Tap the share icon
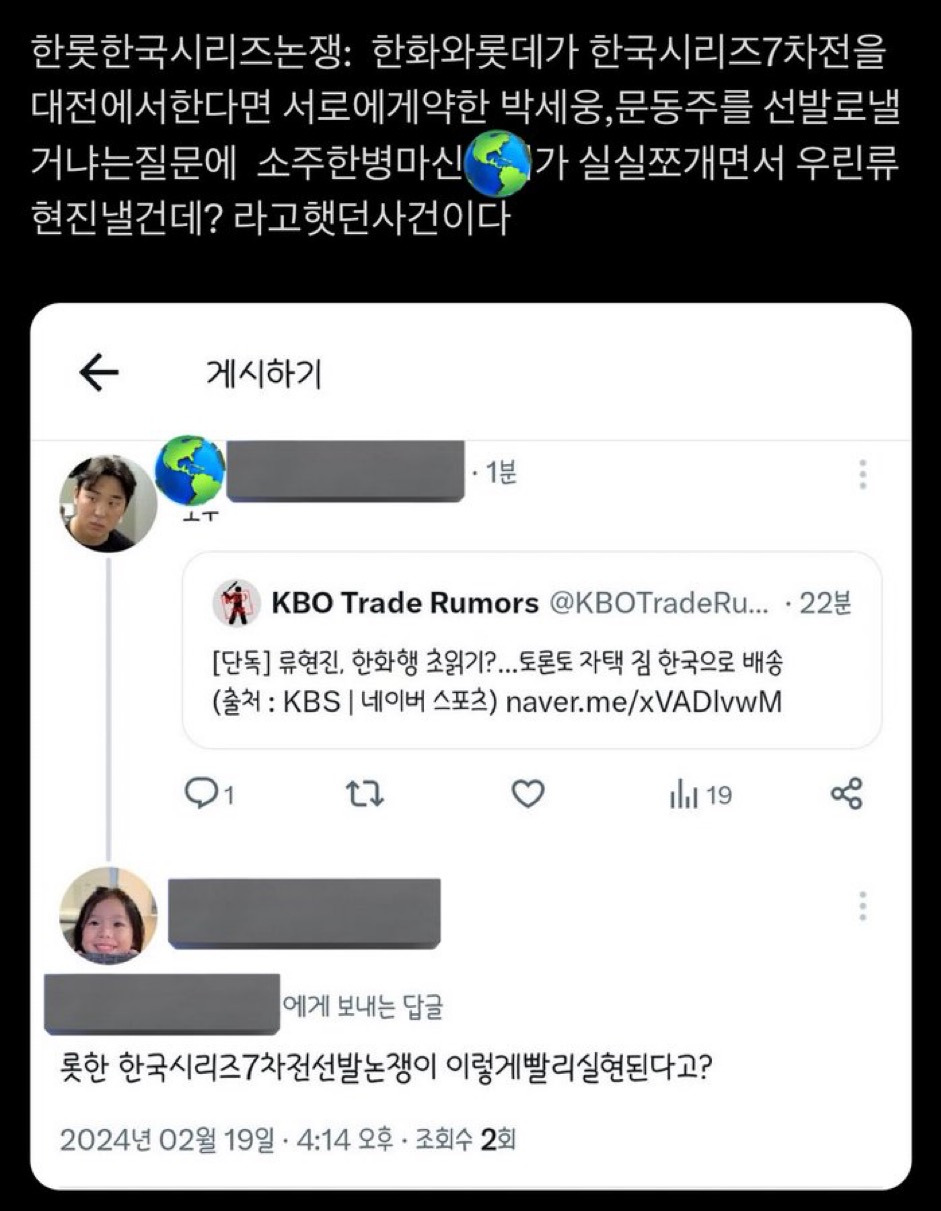The image size is (941, 1211). pos(847,794)
